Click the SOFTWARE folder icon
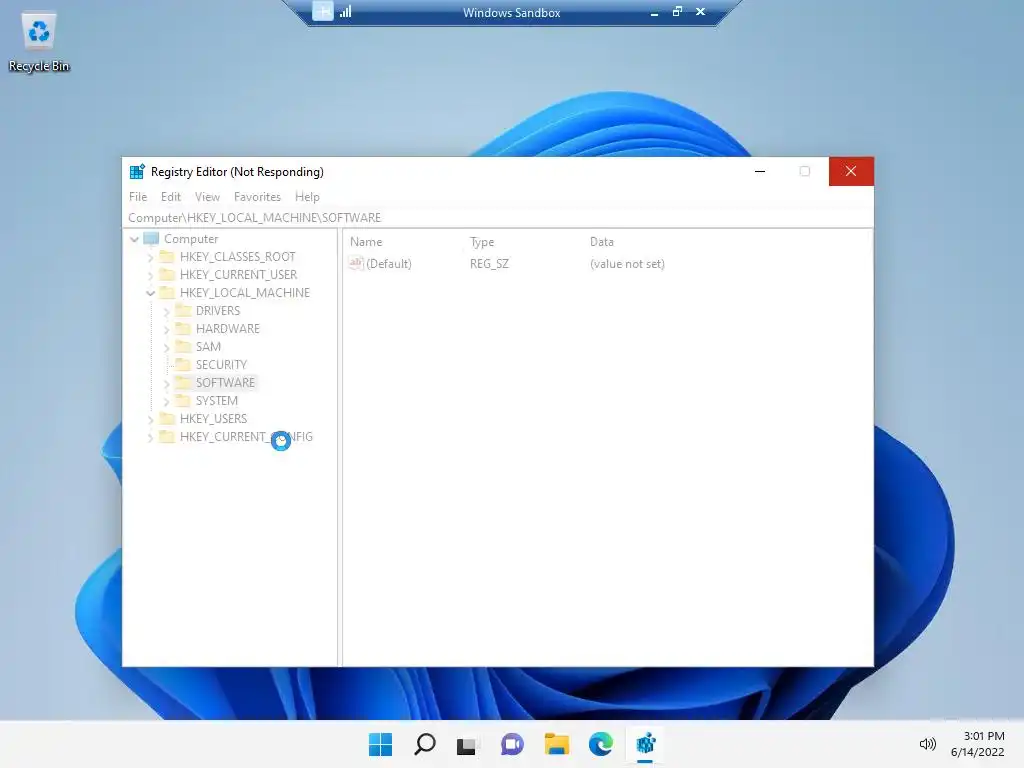This screenshot has width=1024, height=768. coord(184,382)
